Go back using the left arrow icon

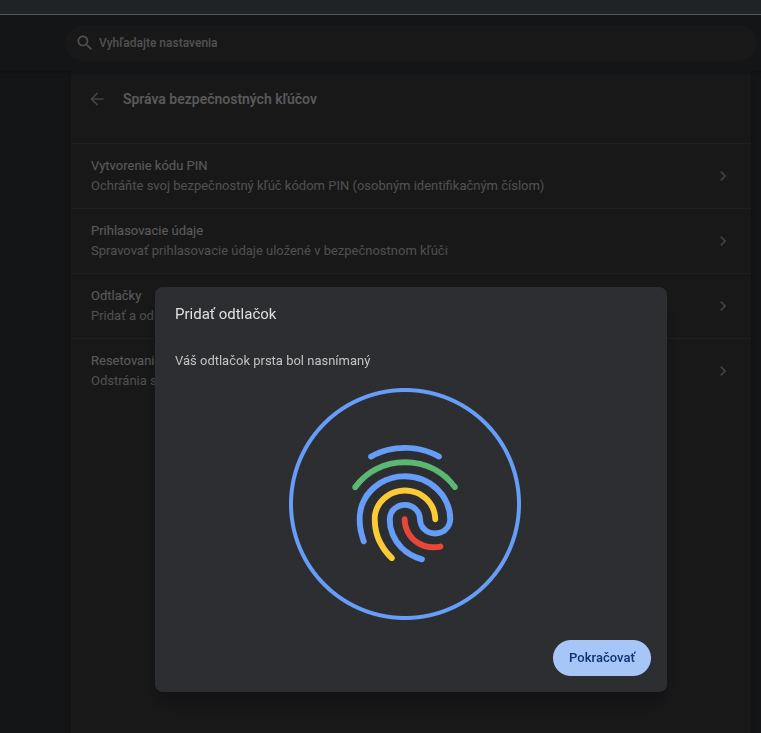[97, 99]
